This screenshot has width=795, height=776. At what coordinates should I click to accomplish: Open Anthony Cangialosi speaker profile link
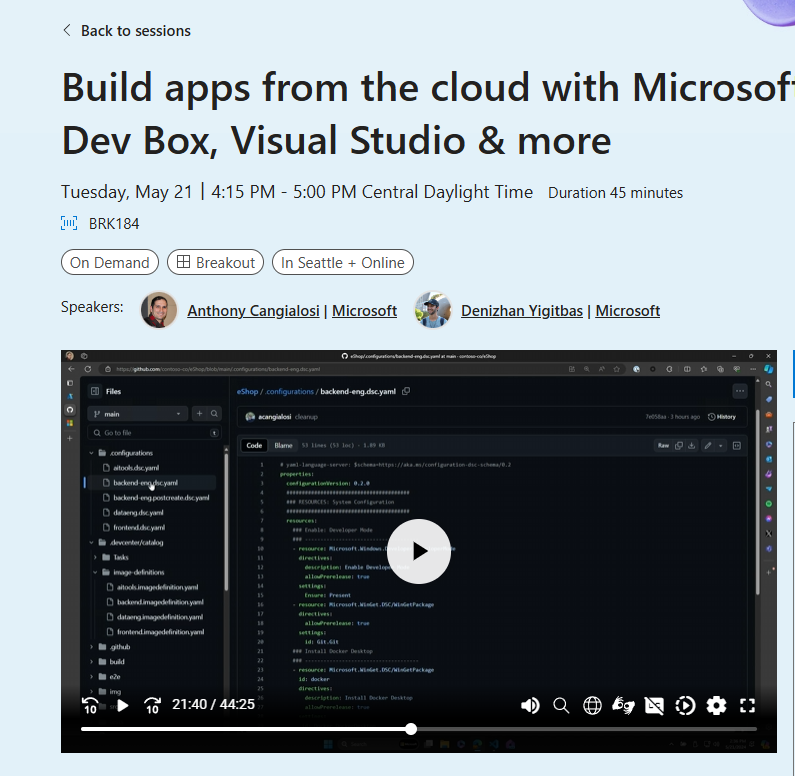pos(254,310)
